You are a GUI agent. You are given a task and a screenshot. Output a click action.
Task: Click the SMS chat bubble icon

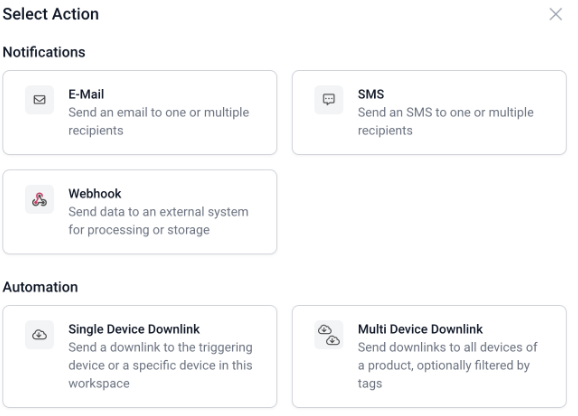(x=329, y=100)
